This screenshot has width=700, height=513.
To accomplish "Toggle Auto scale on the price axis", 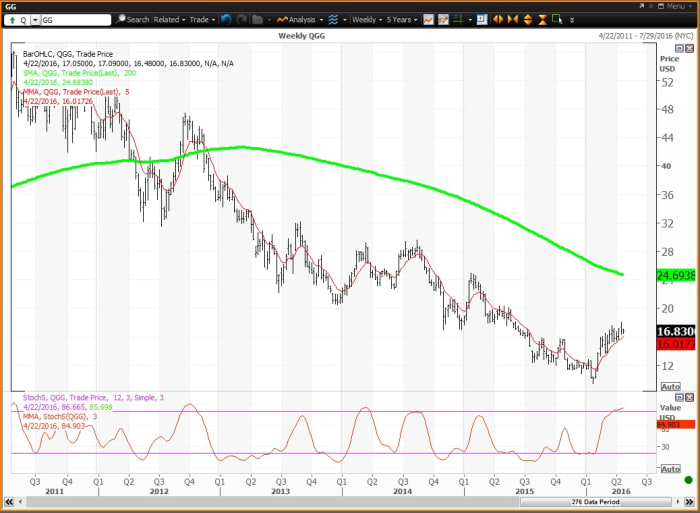I will point(670,386).
